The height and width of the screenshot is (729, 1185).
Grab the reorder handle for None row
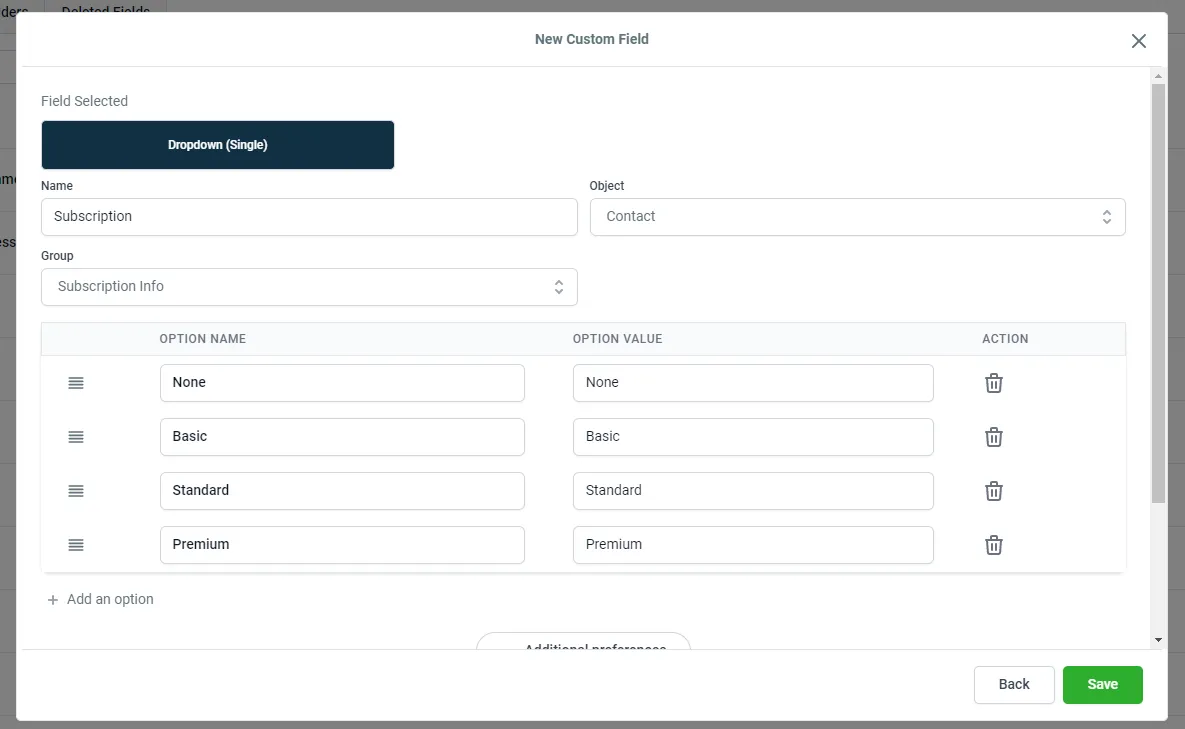76,383
